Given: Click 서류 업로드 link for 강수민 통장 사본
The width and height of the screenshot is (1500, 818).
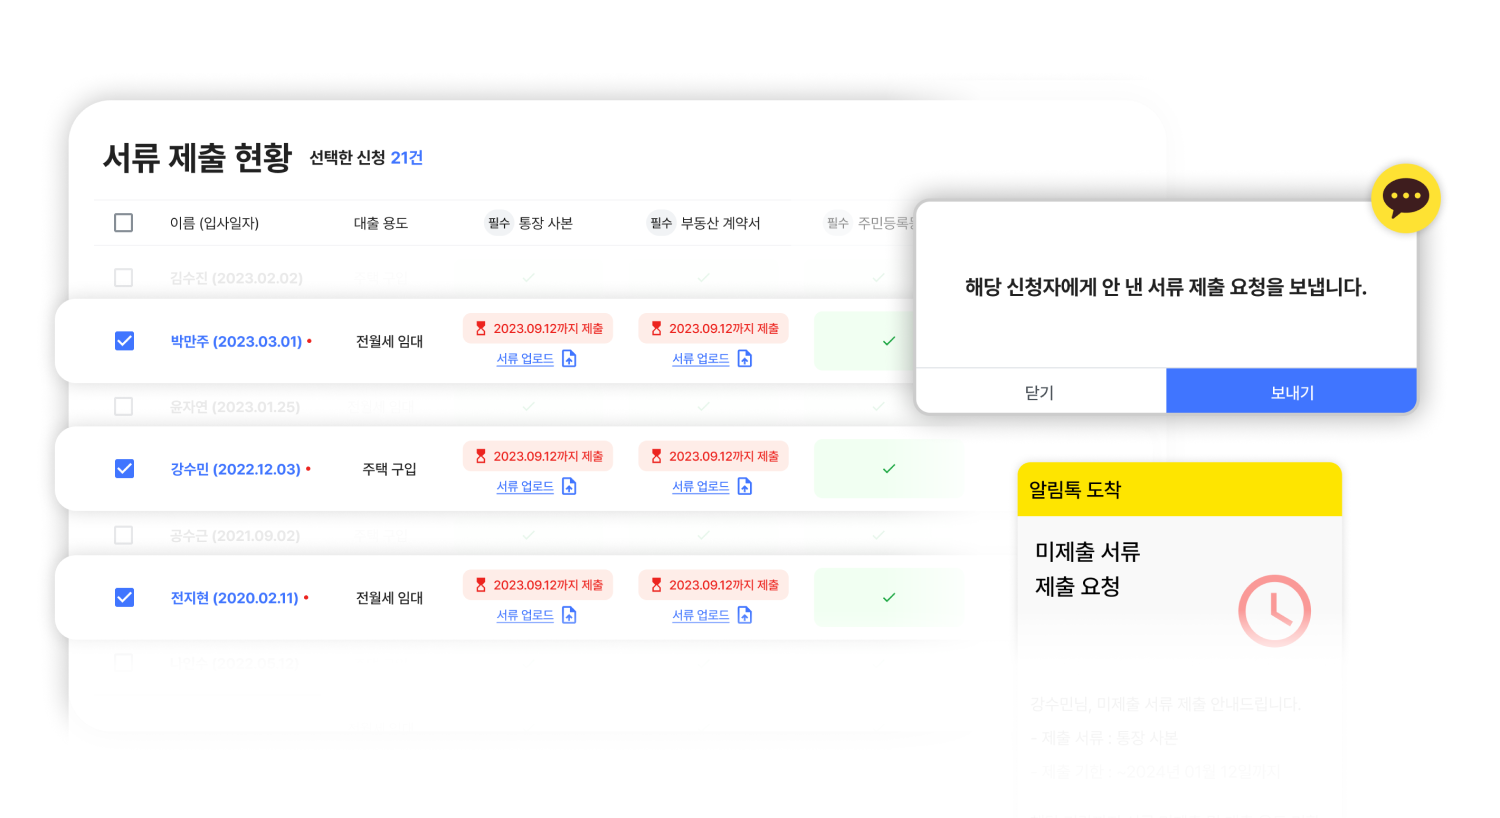Looking at the screenshot, I should pyautogui.click(x=525, y=486).
